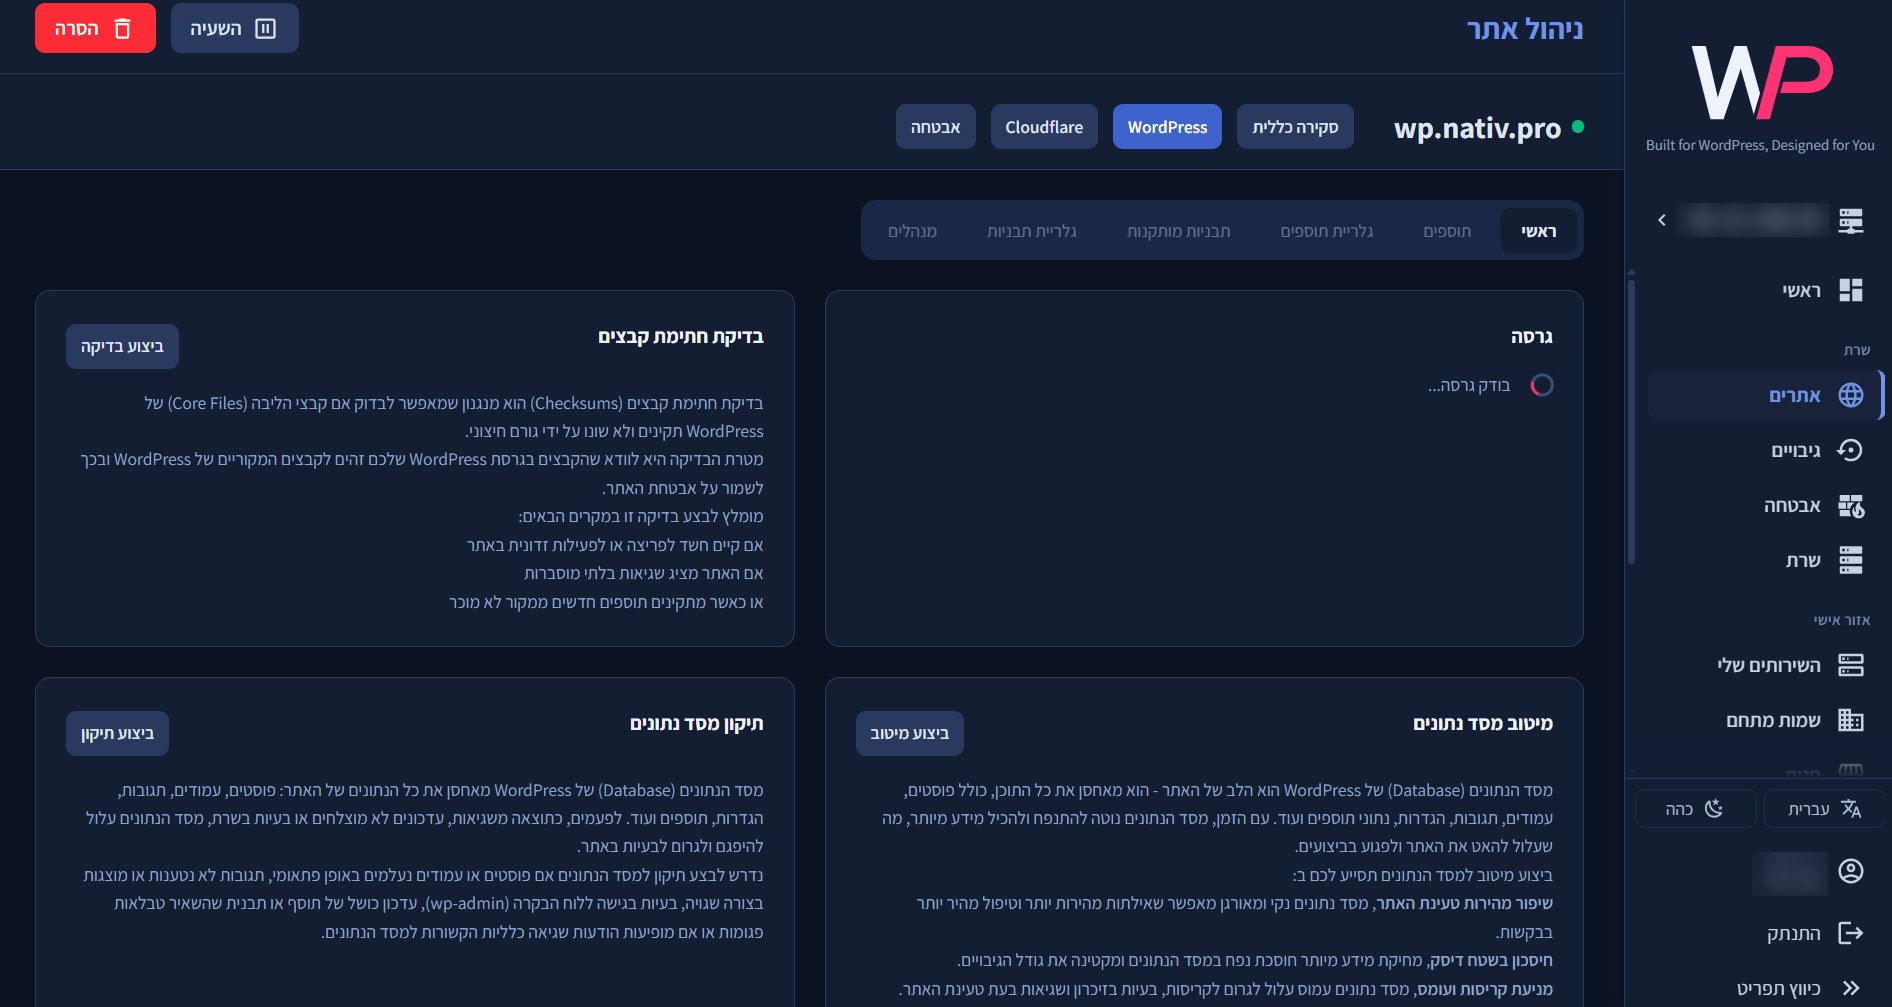Switch to the סקירה כללית overview tab
1892x1007 pixels.
point(1295,127)
